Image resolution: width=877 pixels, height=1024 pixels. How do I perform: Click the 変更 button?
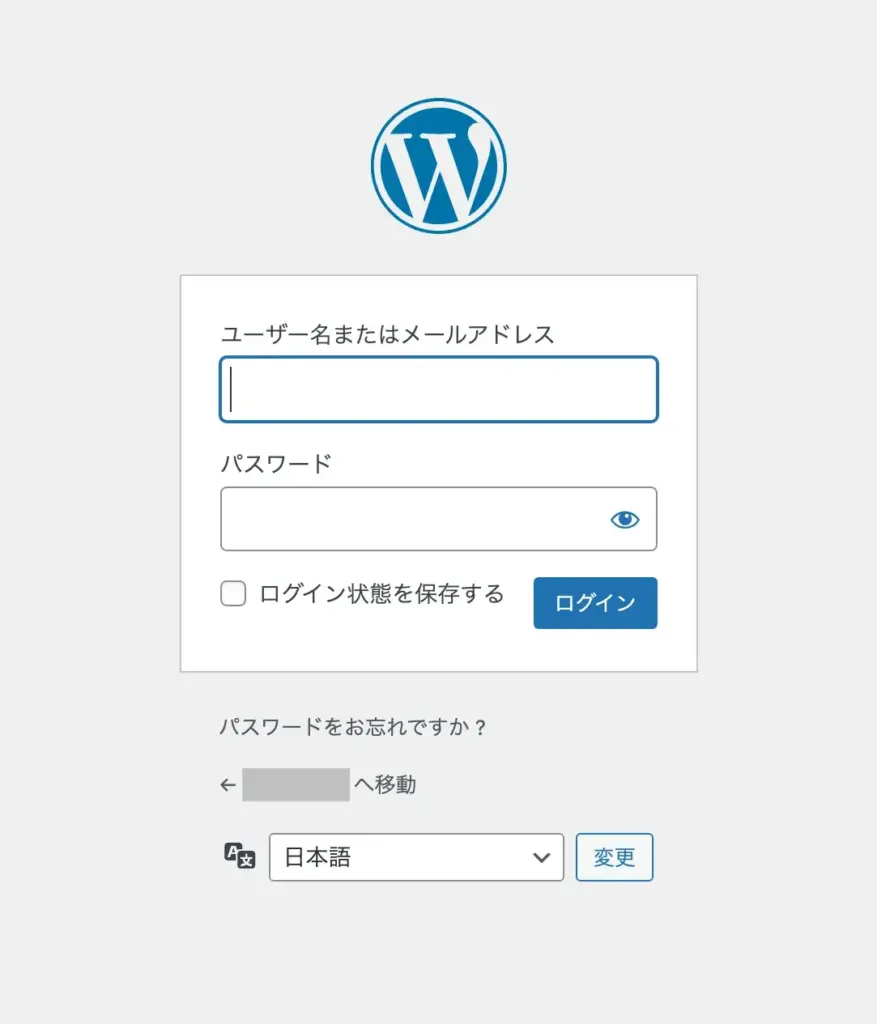coord(614,857)
